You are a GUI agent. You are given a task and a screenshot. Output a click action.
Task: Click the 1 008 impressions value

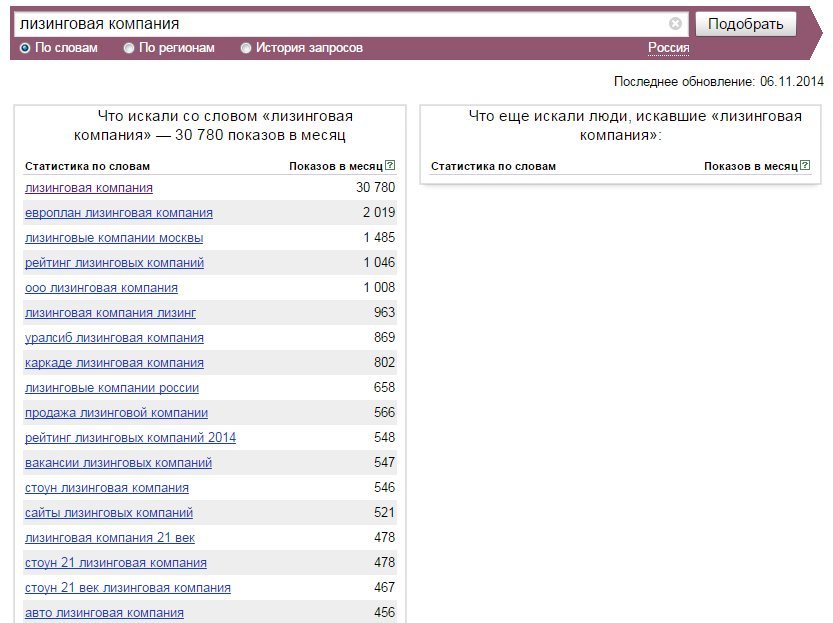coord(379,287)
